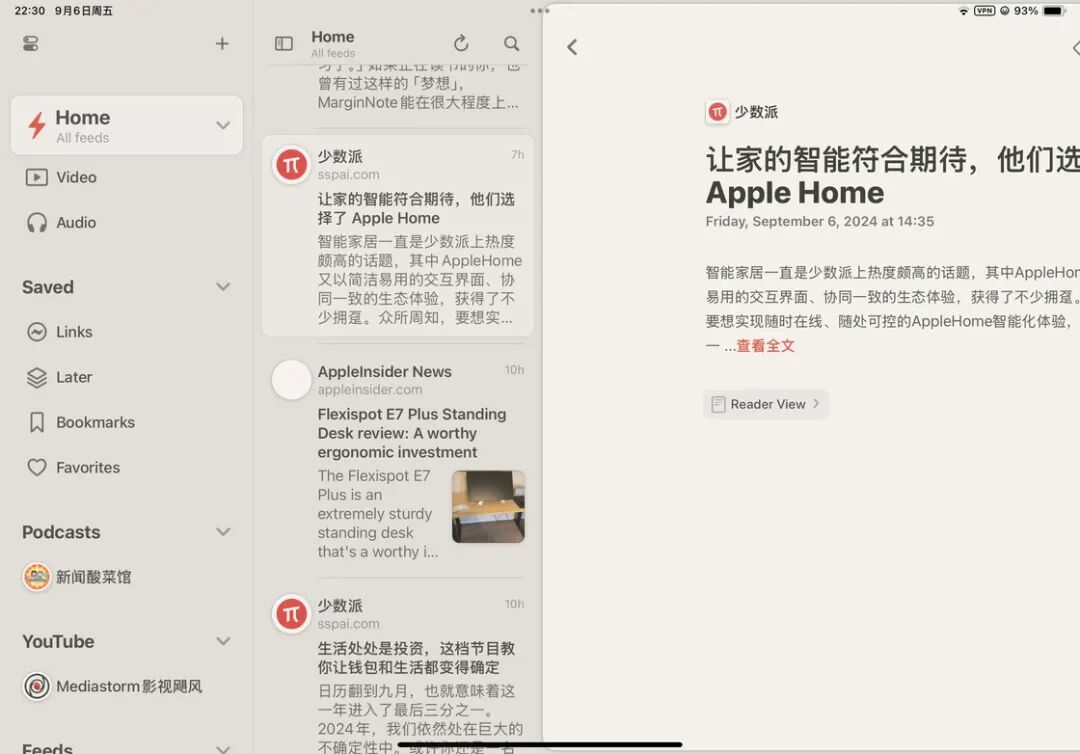Go back using the left chevron
The height and width of the screenshot is (754, 1080).
click(x=572, y=47)
